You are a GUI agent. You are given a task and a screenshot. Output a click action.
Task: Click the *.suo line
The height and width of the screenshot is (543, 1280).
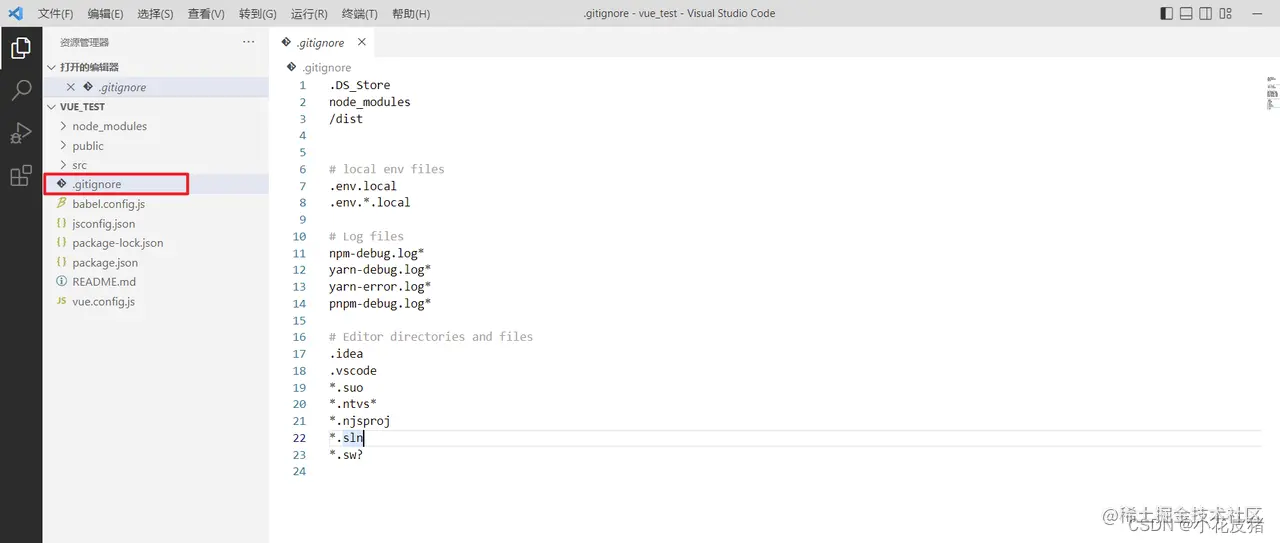[x=346, y=387]
